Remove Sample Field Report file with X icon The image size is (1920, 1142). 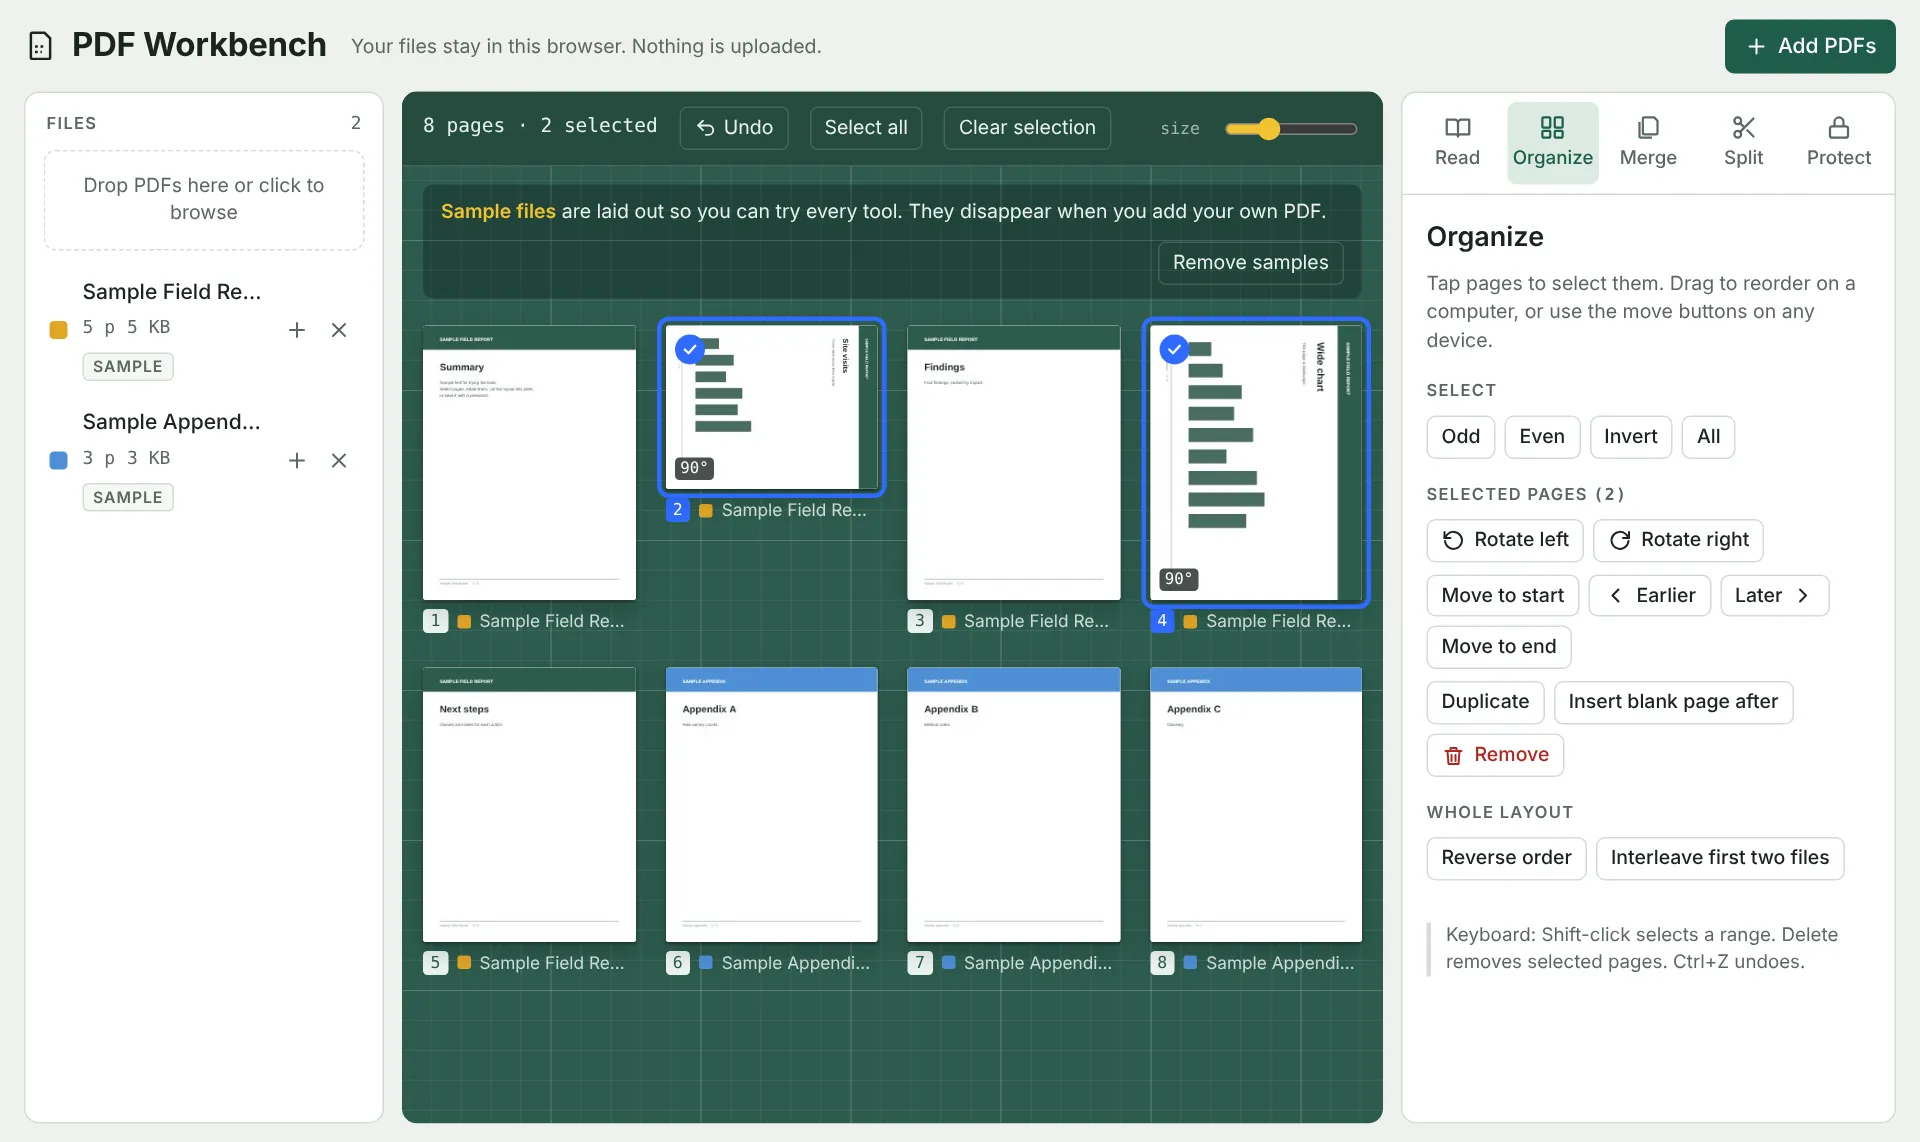click(339, 330)
